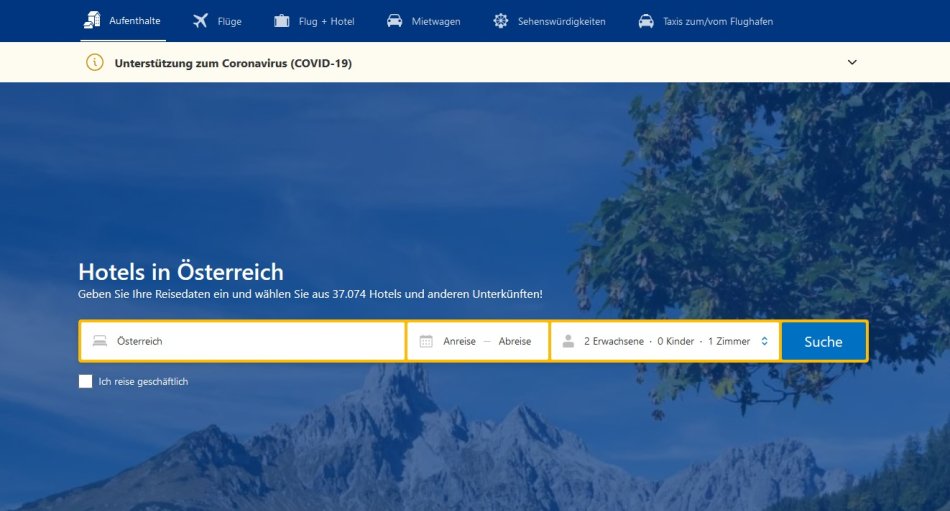Expand the COVID-19 support banner chevron

852,62
